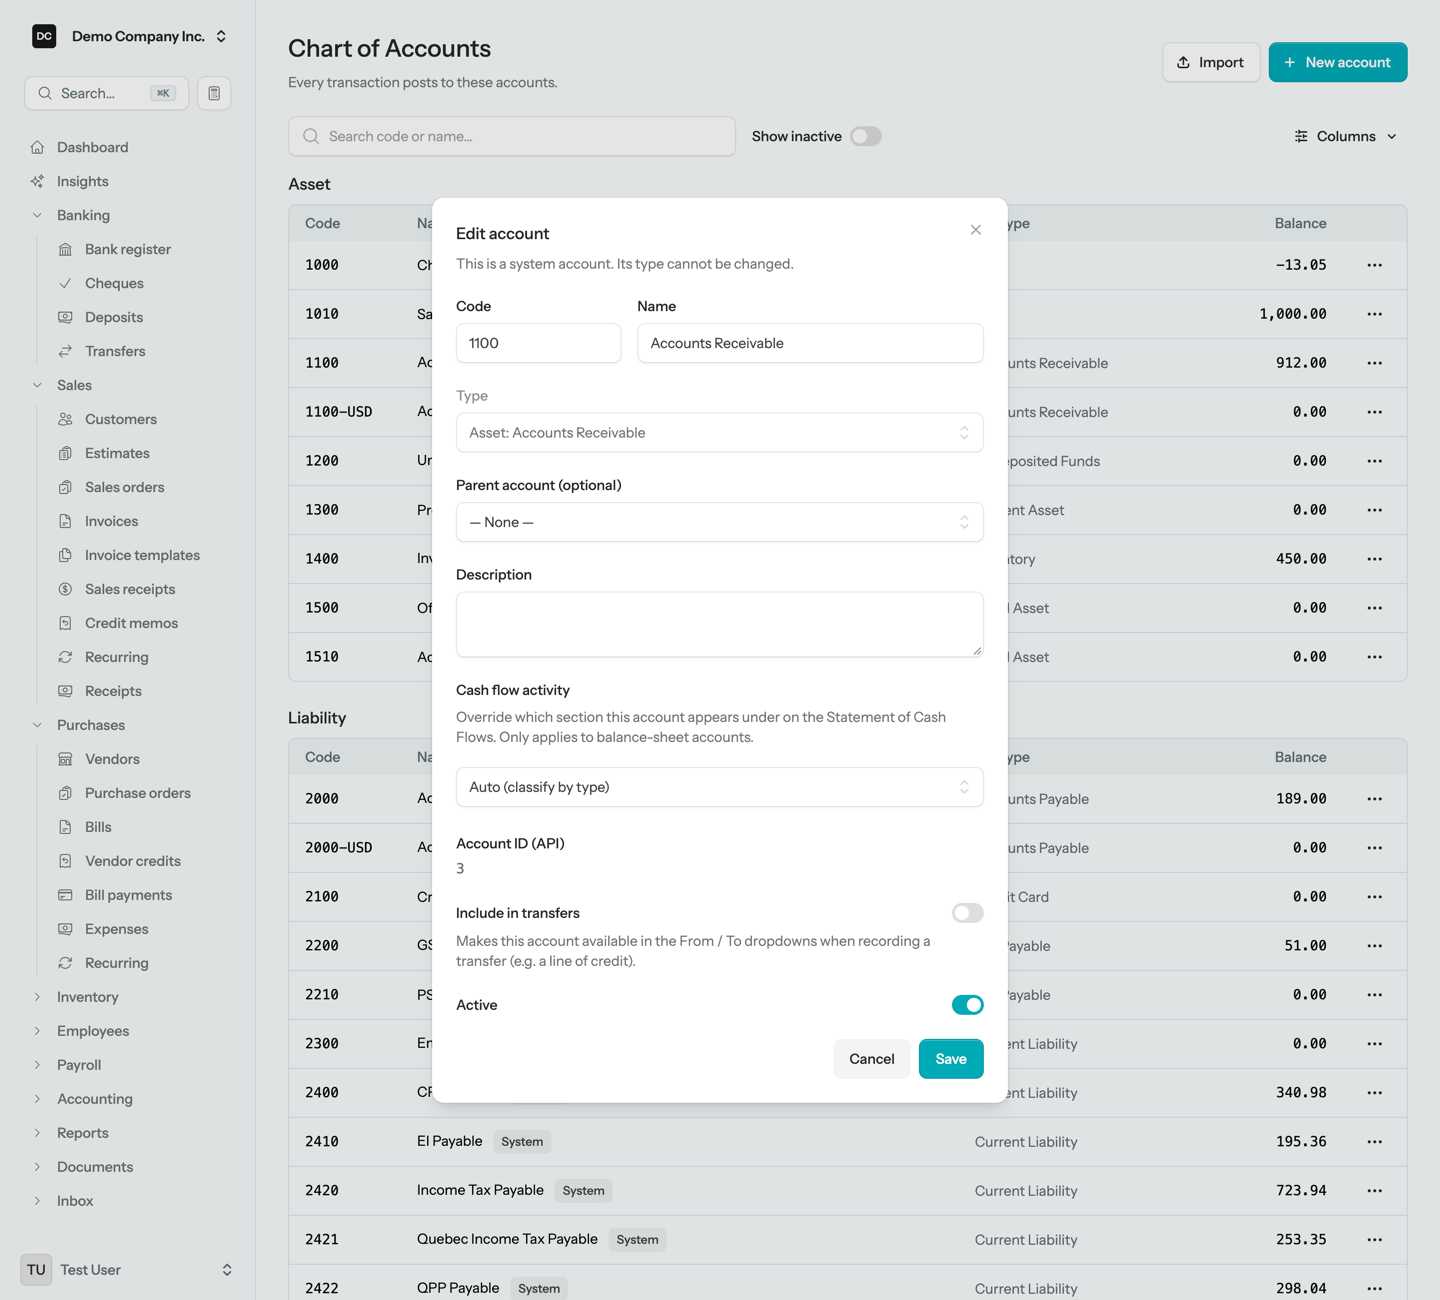
Task: Click the calculator icon next to search
Action: (214, 93)
